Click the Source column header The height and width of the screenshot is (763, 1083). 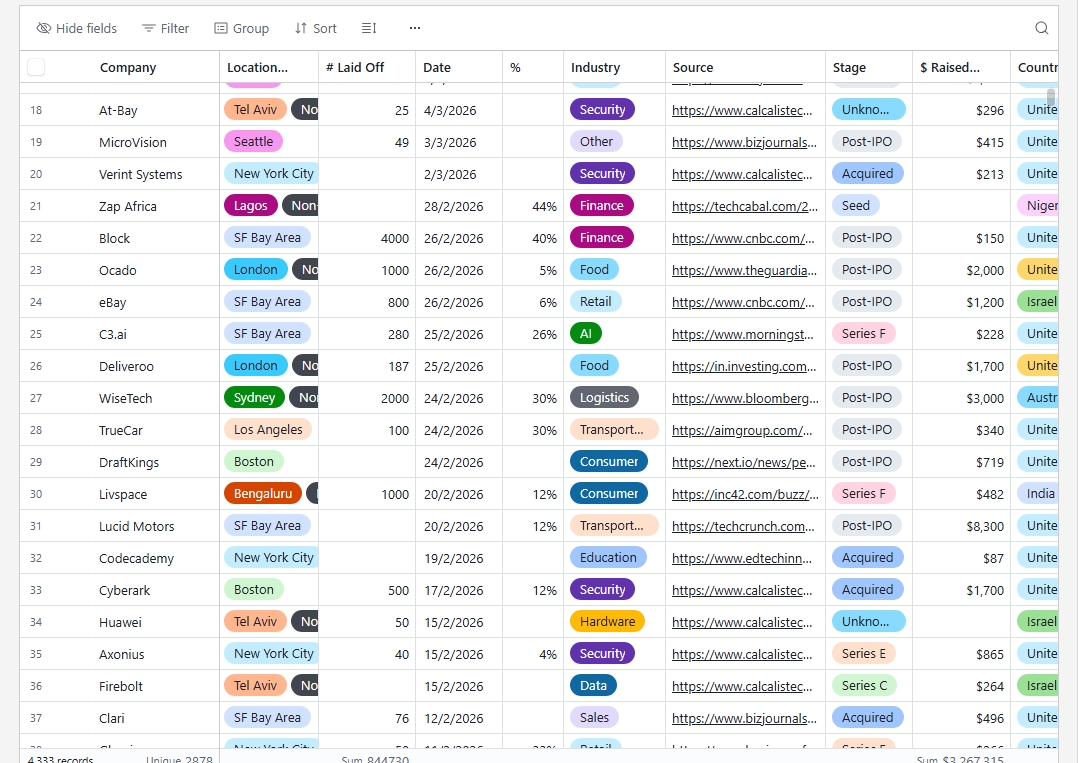(x=745, y=68)
